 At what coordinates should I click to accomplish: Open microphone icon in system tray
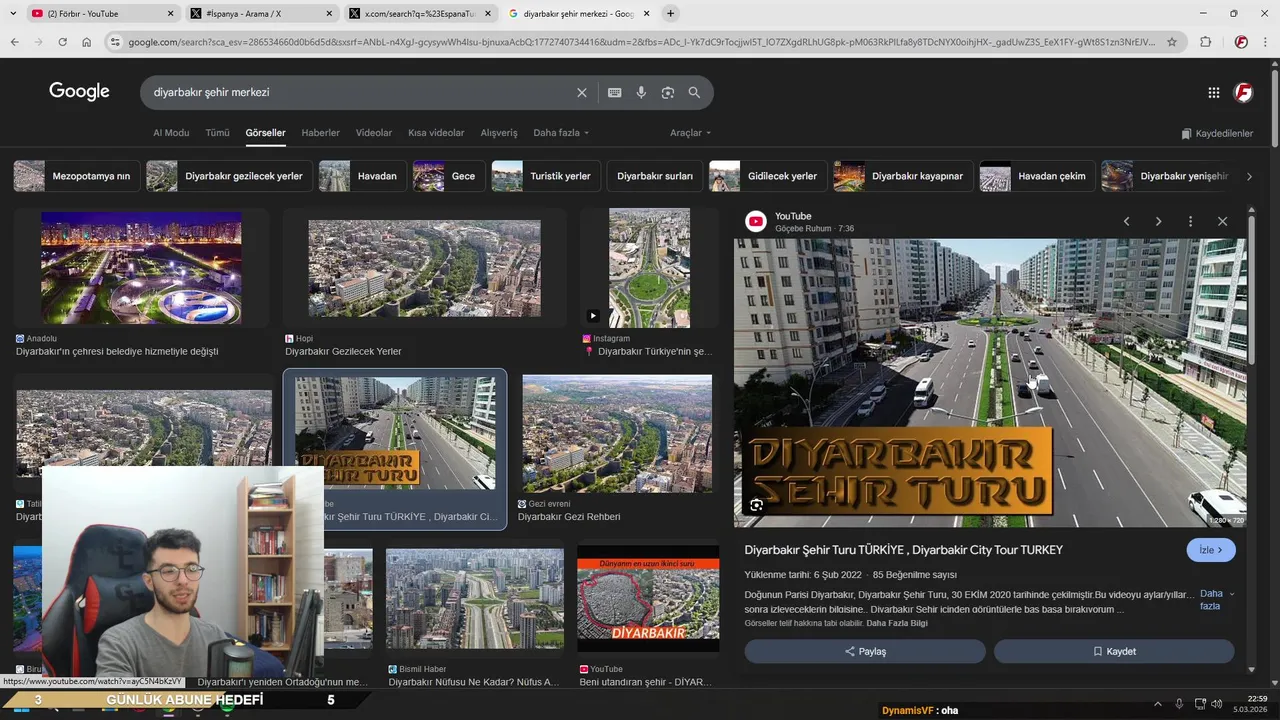[1179, 704]
